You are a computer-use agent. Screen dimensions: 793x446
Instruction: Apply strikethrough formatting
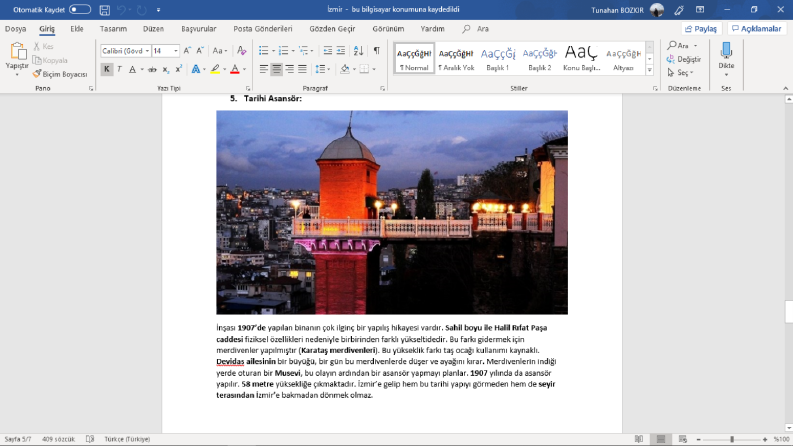(x=152, y=69)
